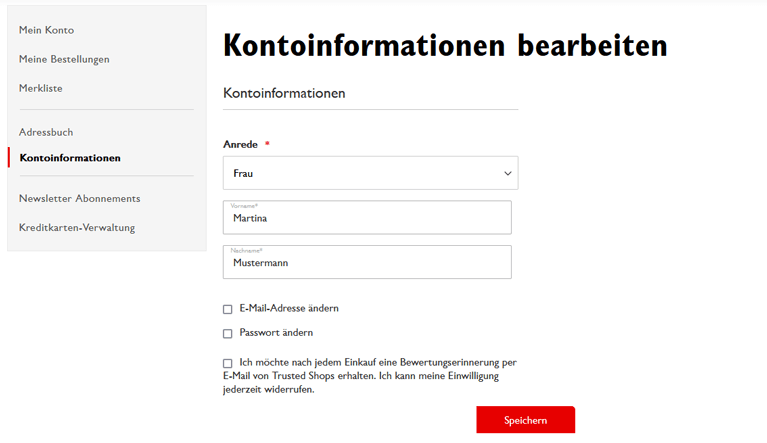Click the Anrede field label
767x443 pixels.
point(240,144)
